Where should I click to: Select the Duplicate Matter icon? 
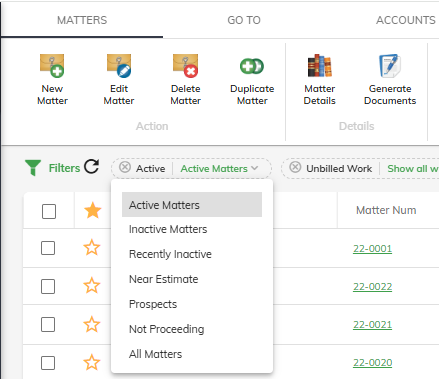252,66
